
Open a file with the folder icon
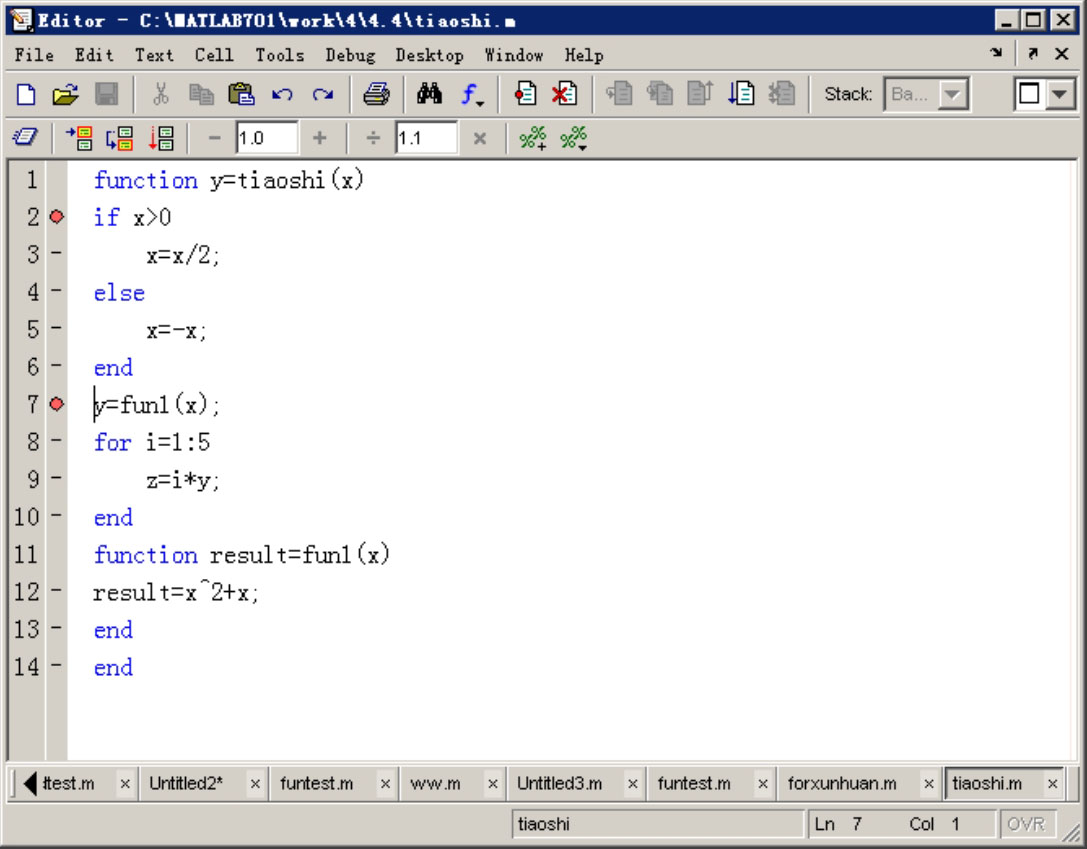[65, 95]
